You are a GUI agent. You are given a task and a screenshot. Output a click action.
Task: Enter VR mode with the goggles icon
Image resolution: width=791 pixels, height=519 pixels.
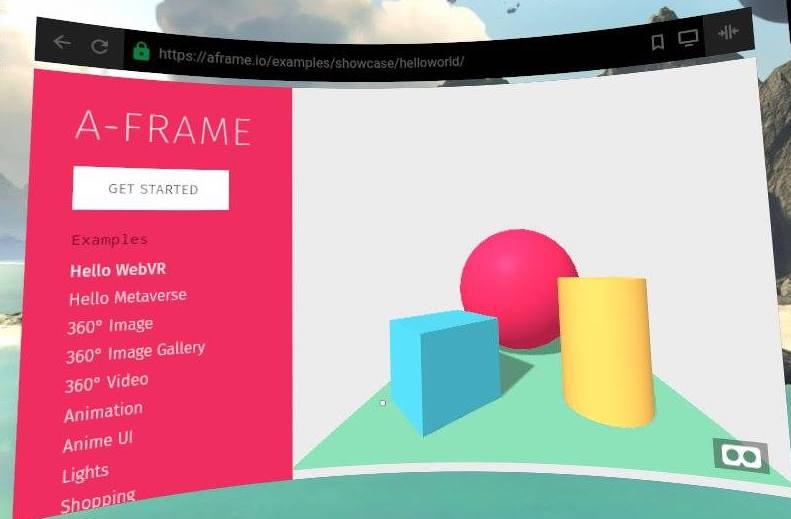pyautogui.click(x=741, y=456)
